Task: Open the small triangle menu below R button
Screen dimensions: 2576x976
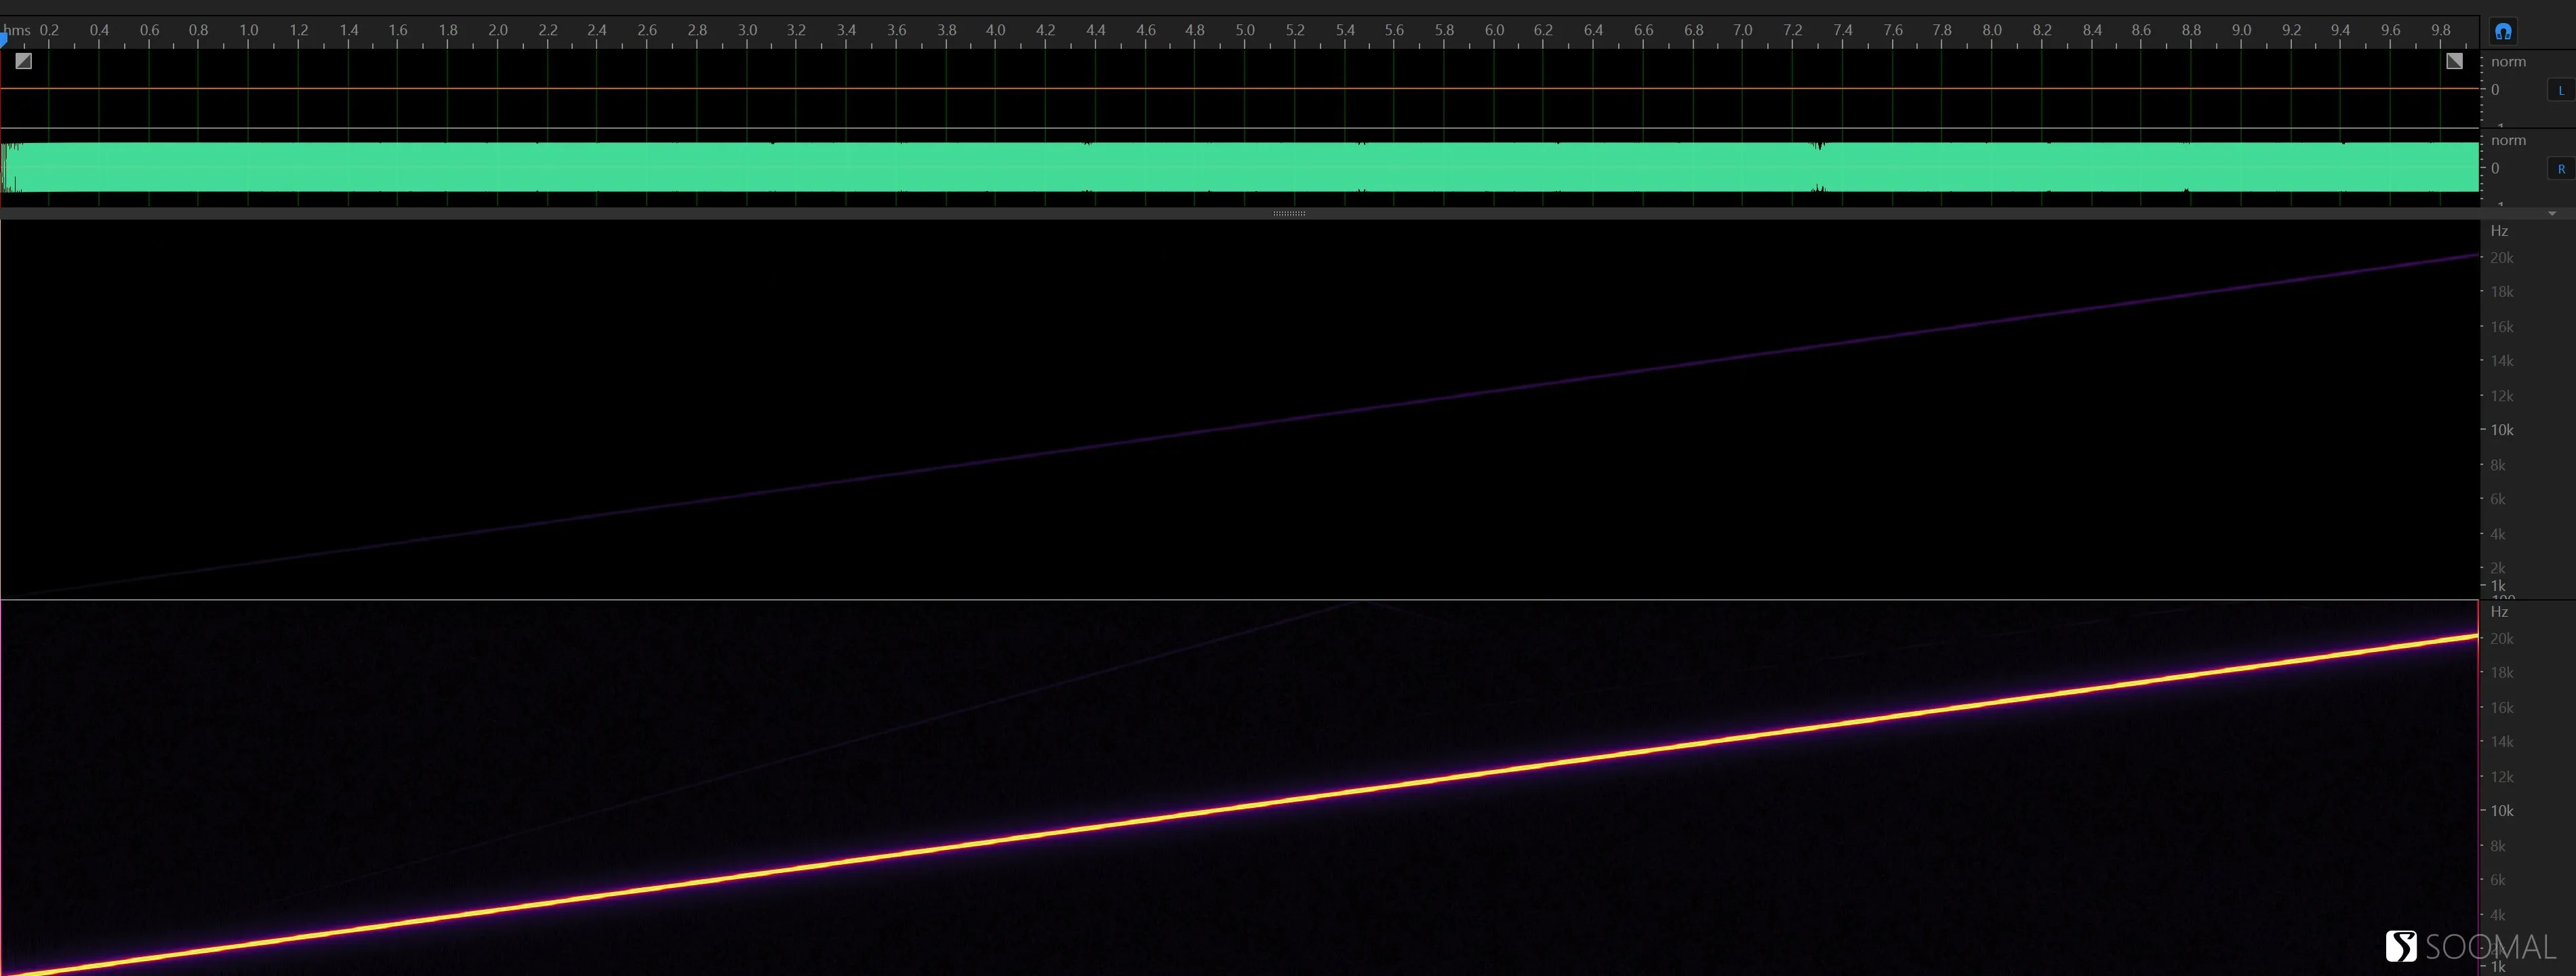Action: (2552, 213)
